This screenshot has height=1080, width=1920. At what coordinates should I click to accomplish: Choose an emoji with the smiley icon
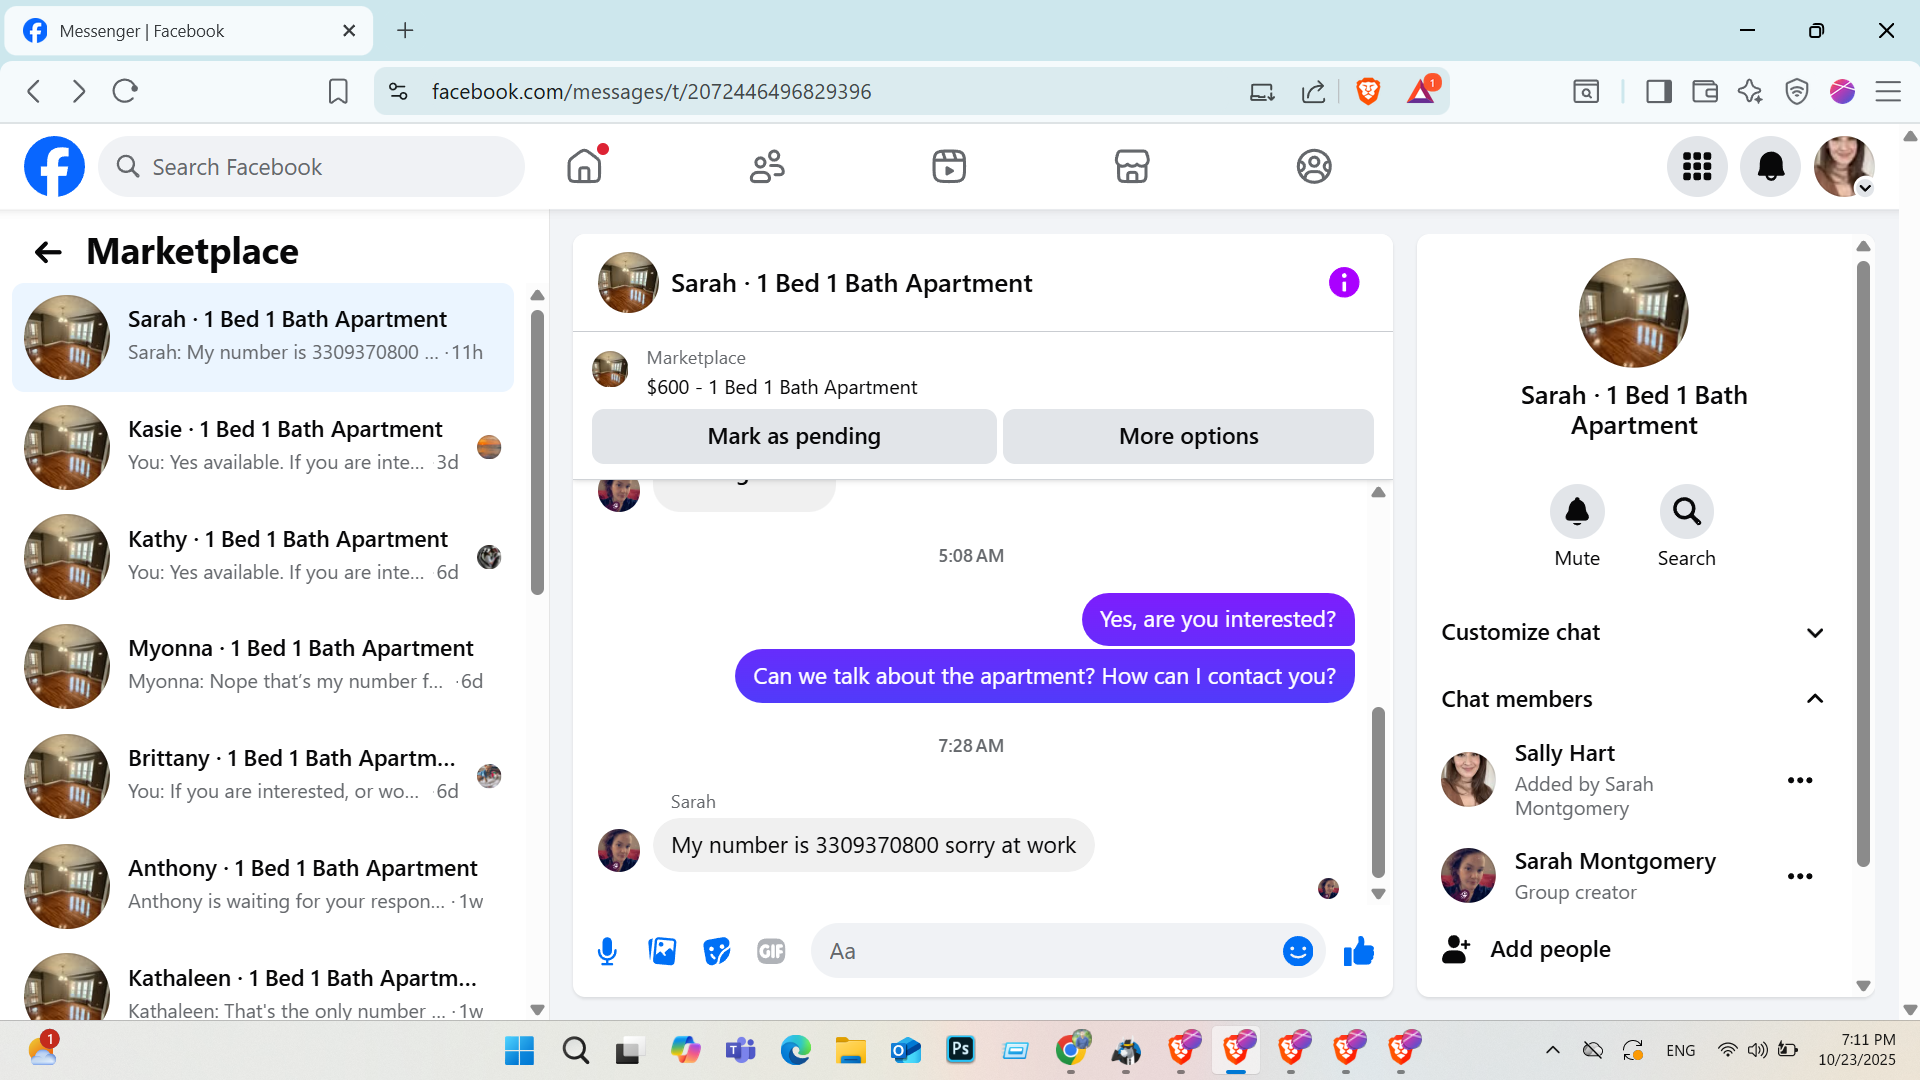[1297, 951]
